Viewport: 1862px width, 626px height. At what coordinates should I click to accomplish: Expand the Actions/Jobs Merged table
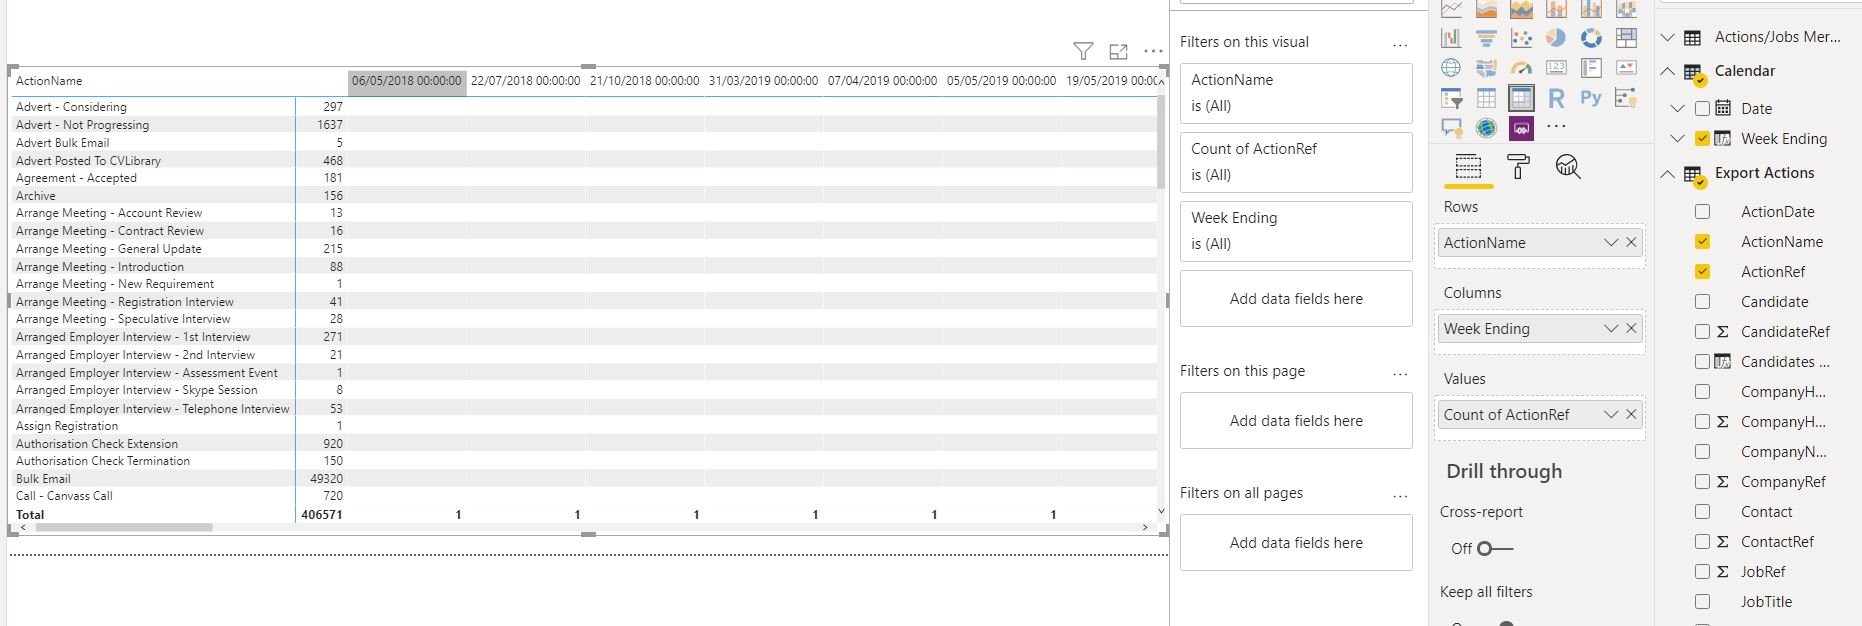[x=1667, y=38]
